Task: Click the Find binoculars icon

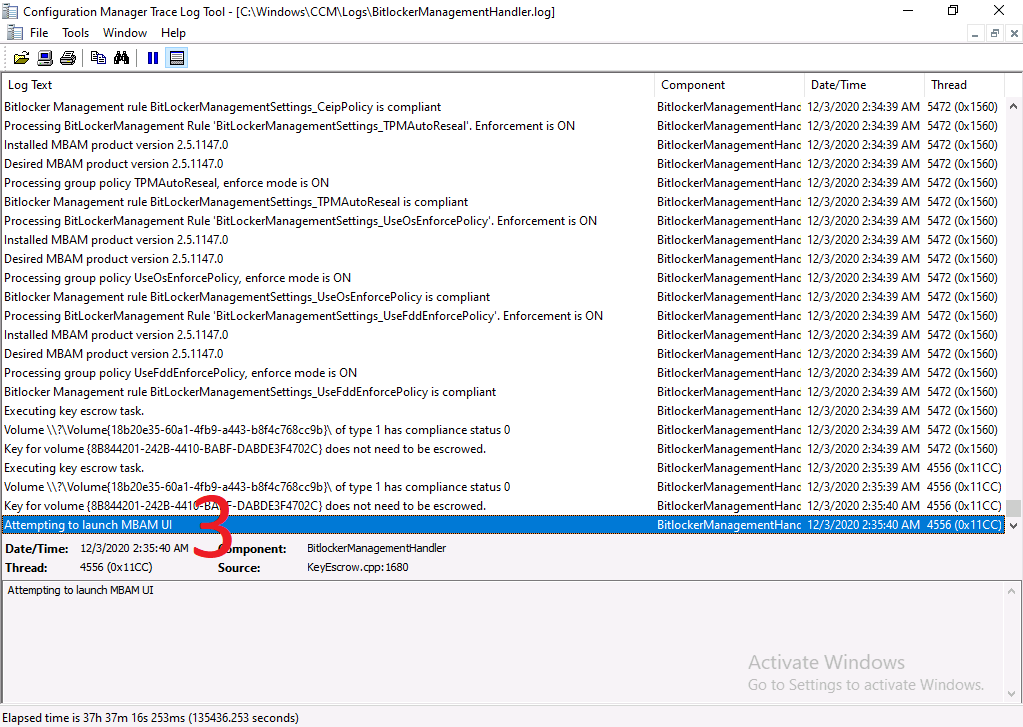Action: coord(121,58)
